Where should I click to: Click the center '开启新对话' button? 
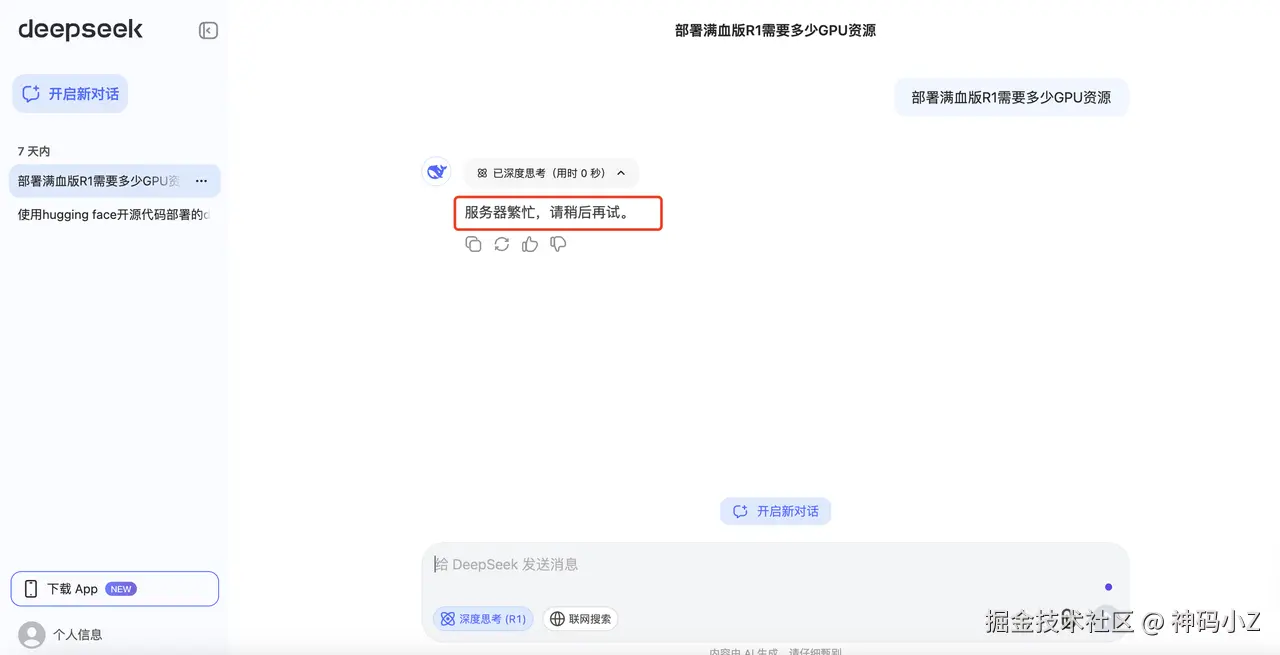pos(775,511)
